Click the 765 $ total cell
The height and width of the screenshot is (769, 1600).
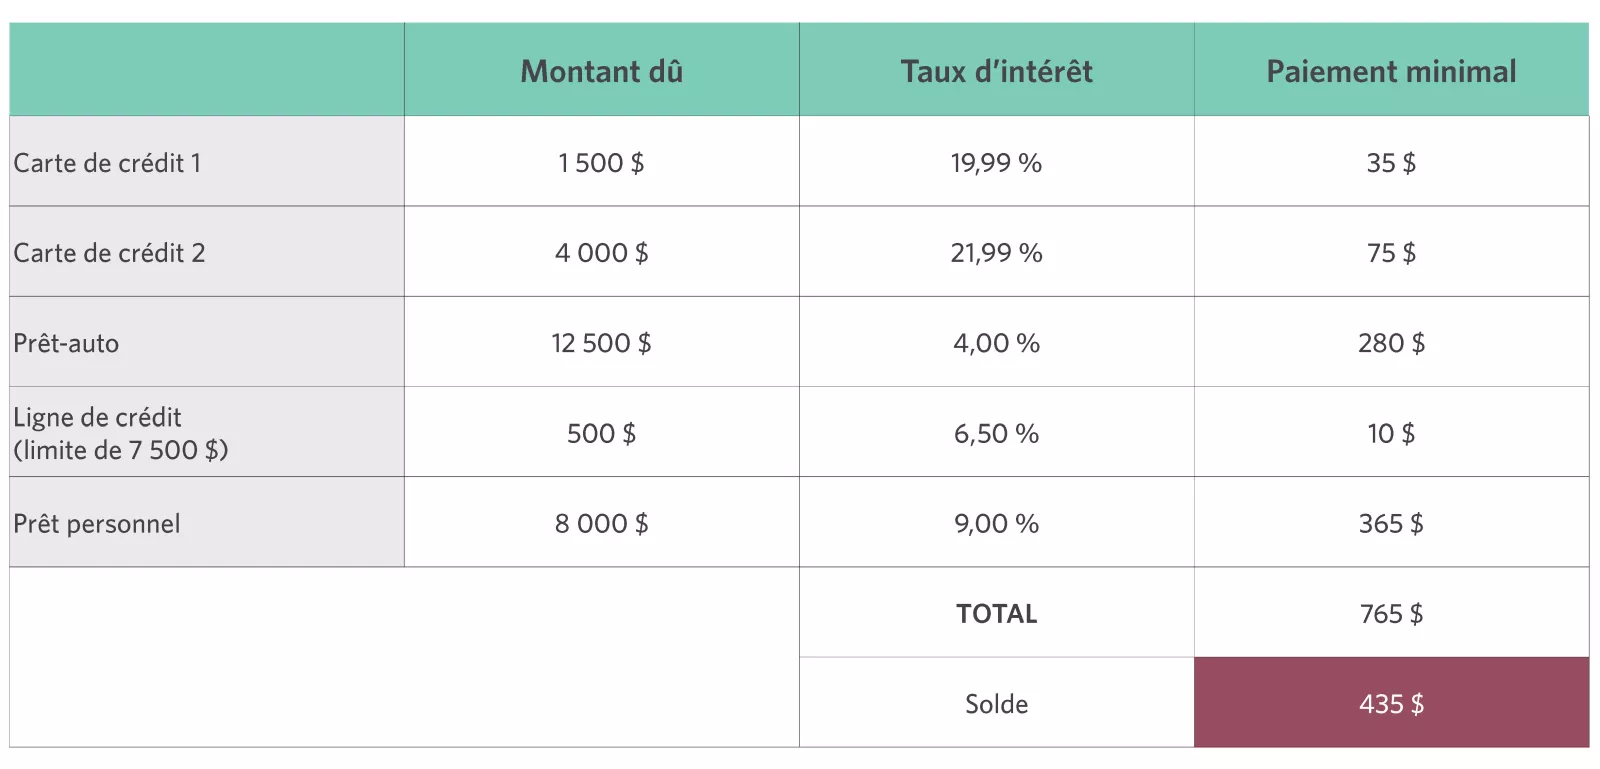(x=1391, y=613)
